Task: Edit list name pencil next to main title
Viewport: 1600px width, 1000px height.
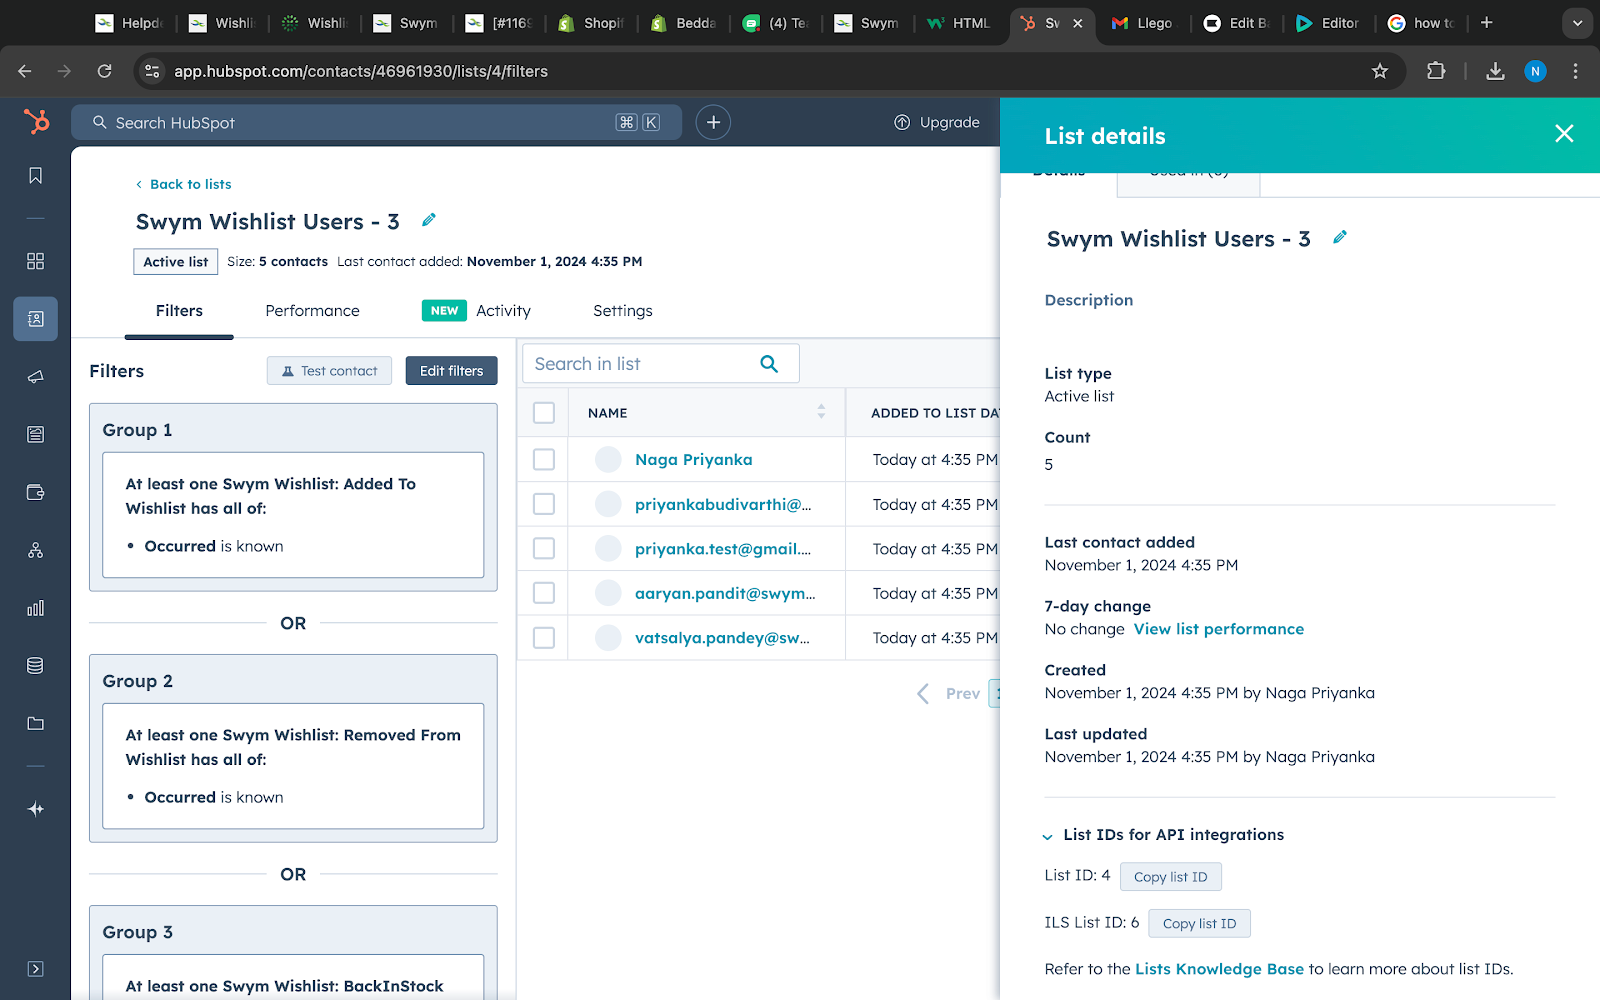Action: [x=429, y=220]
